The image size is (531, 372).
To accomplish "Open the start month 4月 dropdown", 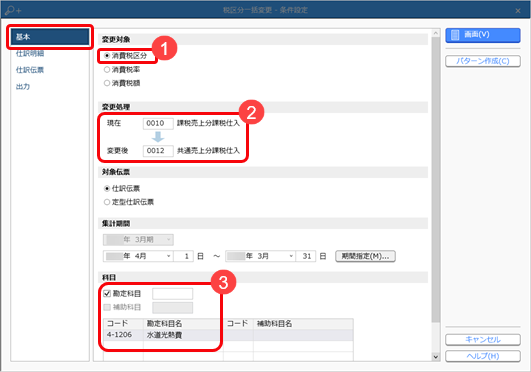I will [138, 256].
